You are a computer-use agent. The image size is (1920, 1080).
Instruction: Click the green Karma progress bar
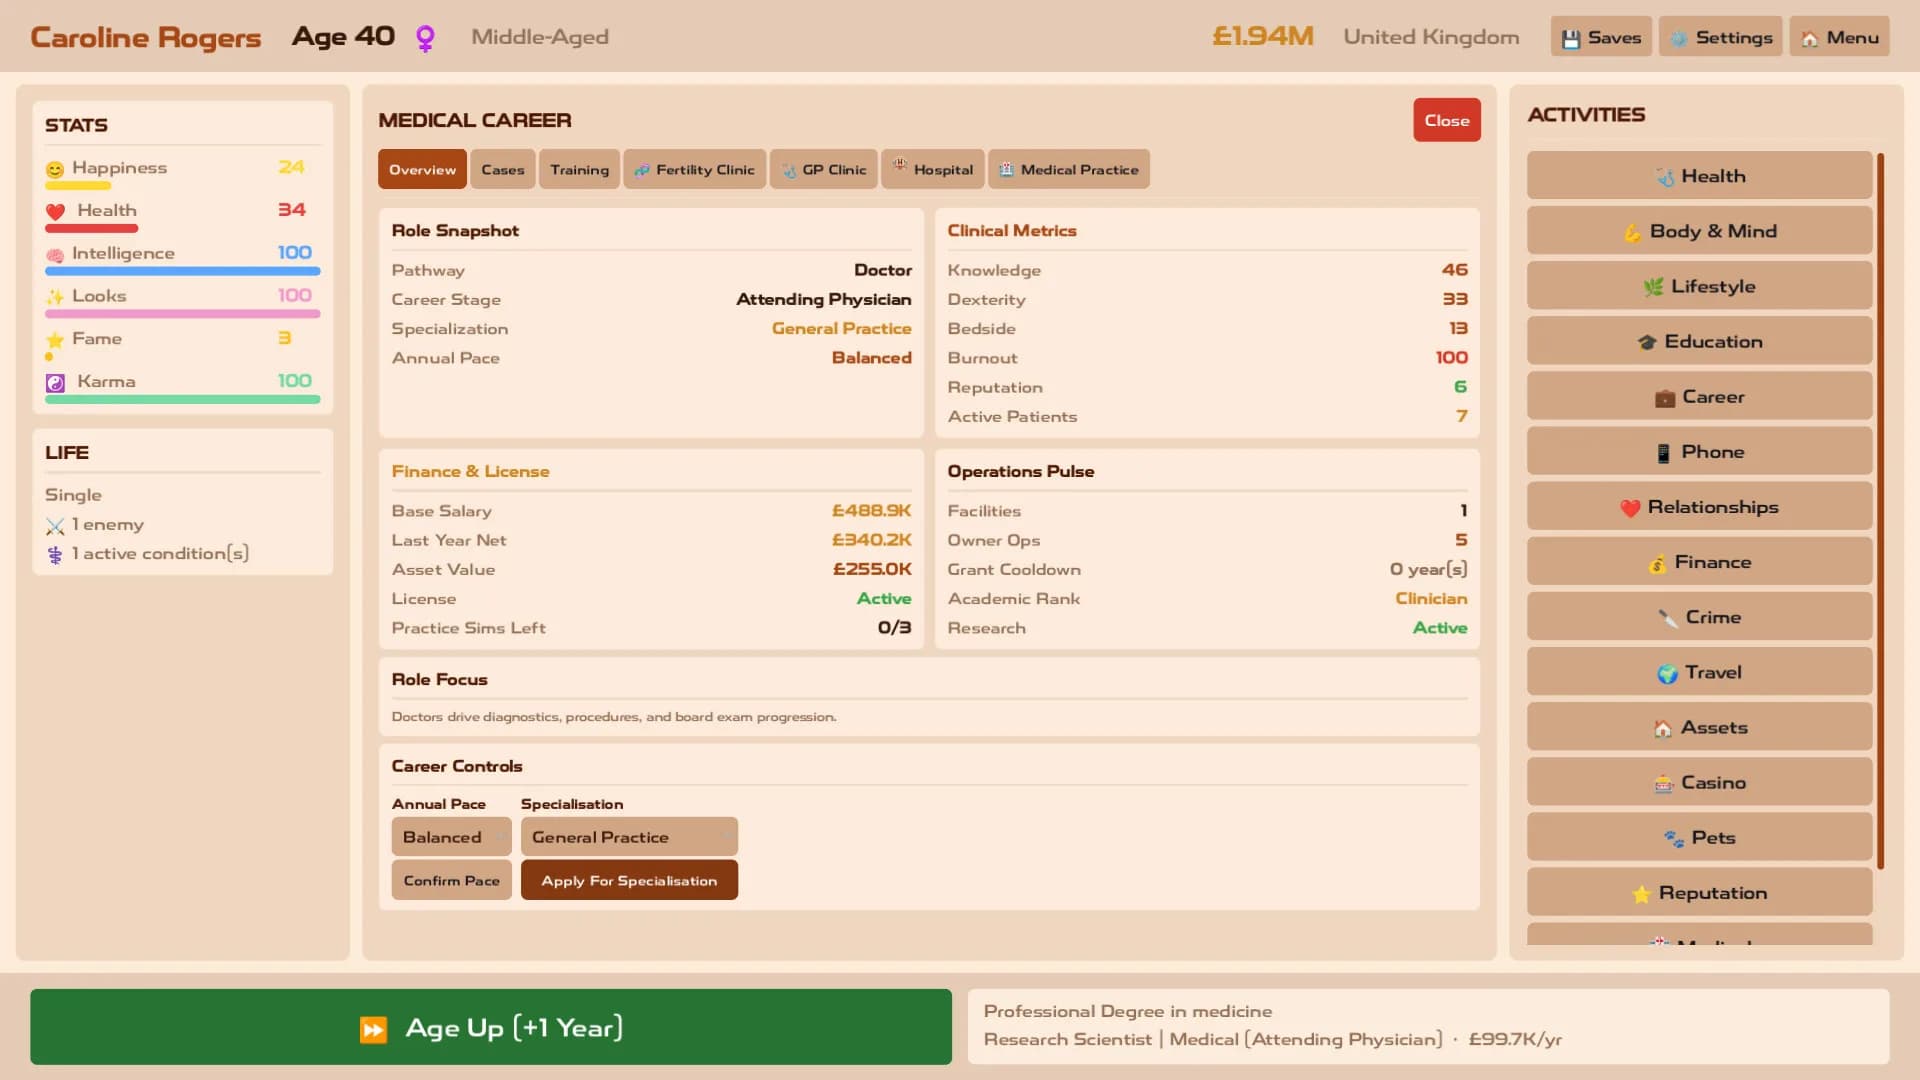(182, 399)
